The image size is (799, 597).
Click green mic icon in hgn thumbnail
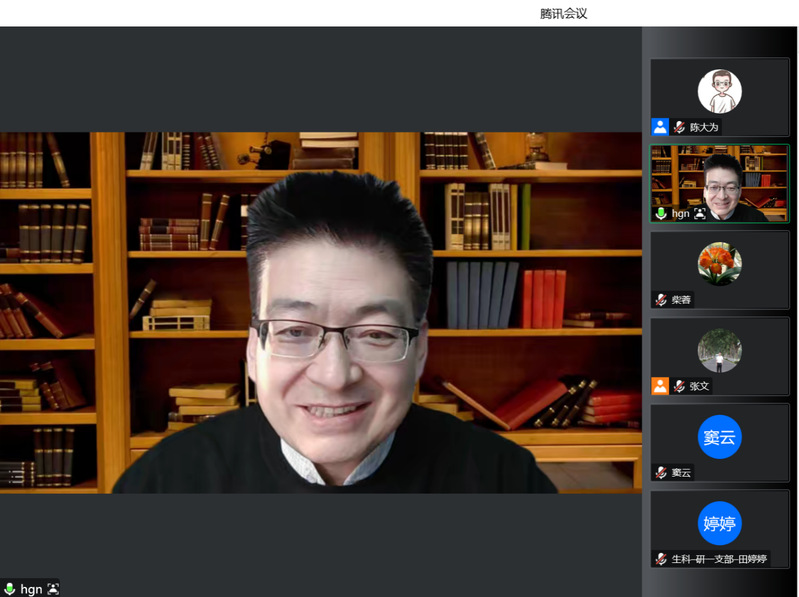tap(661, 213)
